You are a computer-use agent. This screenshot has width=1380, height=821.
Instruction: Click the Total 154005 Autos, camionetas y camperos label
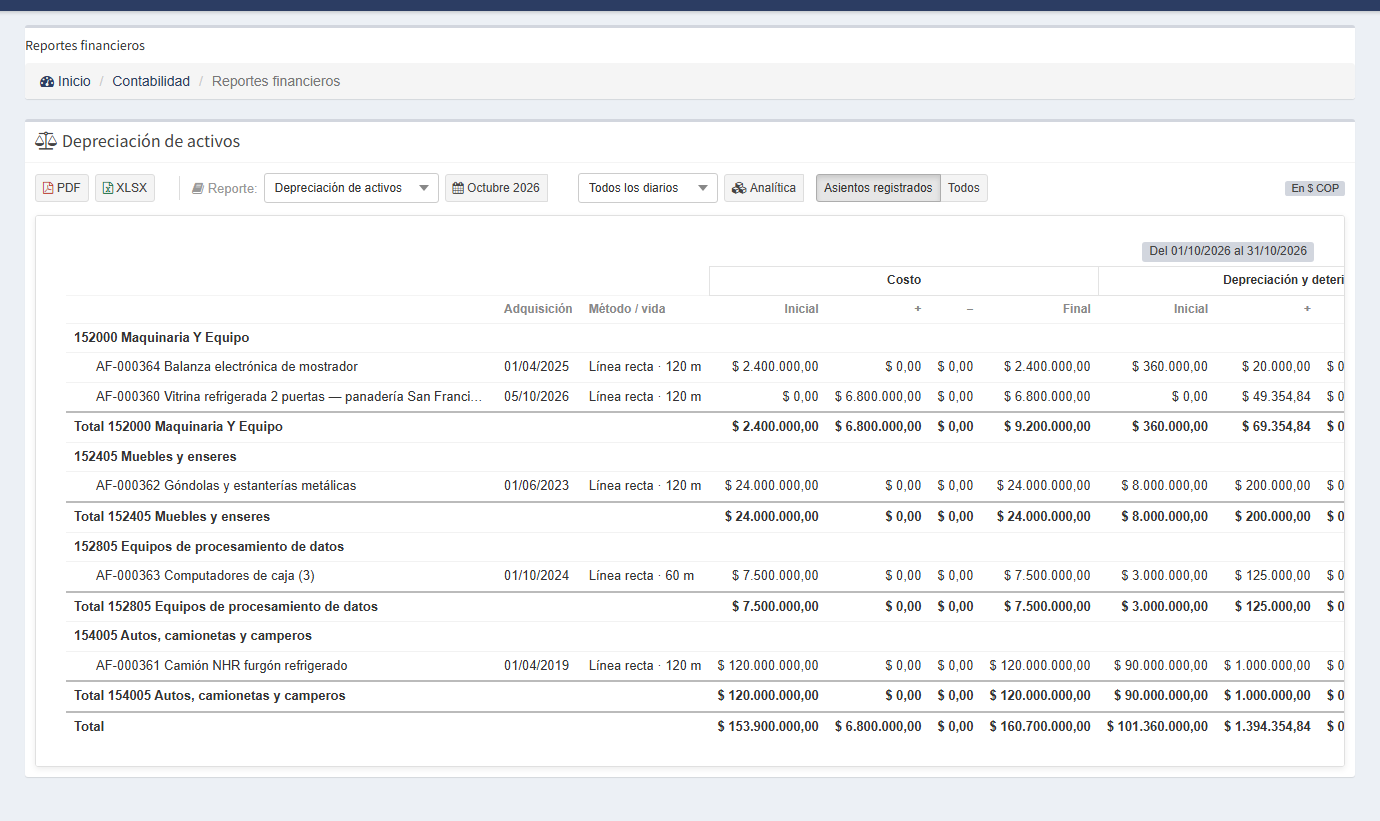click(x=210, y=696)
